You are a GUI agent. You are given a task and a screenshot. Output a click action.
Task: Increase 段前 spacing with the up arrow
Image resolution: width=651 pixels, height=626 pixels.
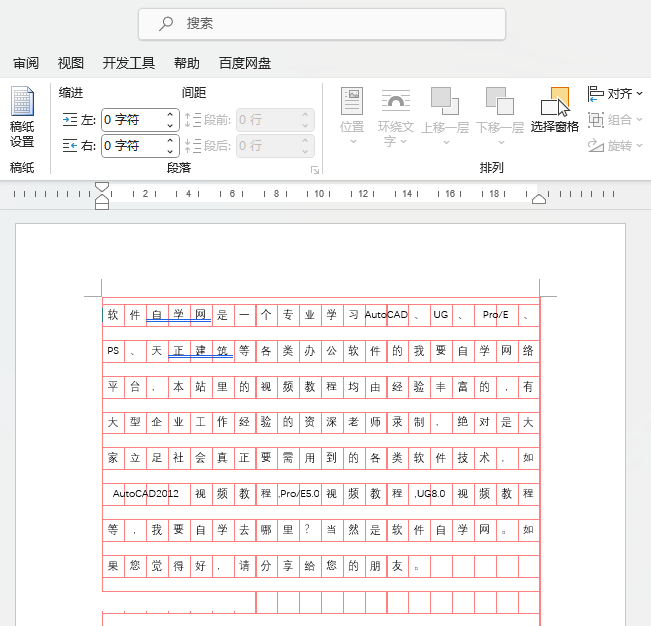305,114
